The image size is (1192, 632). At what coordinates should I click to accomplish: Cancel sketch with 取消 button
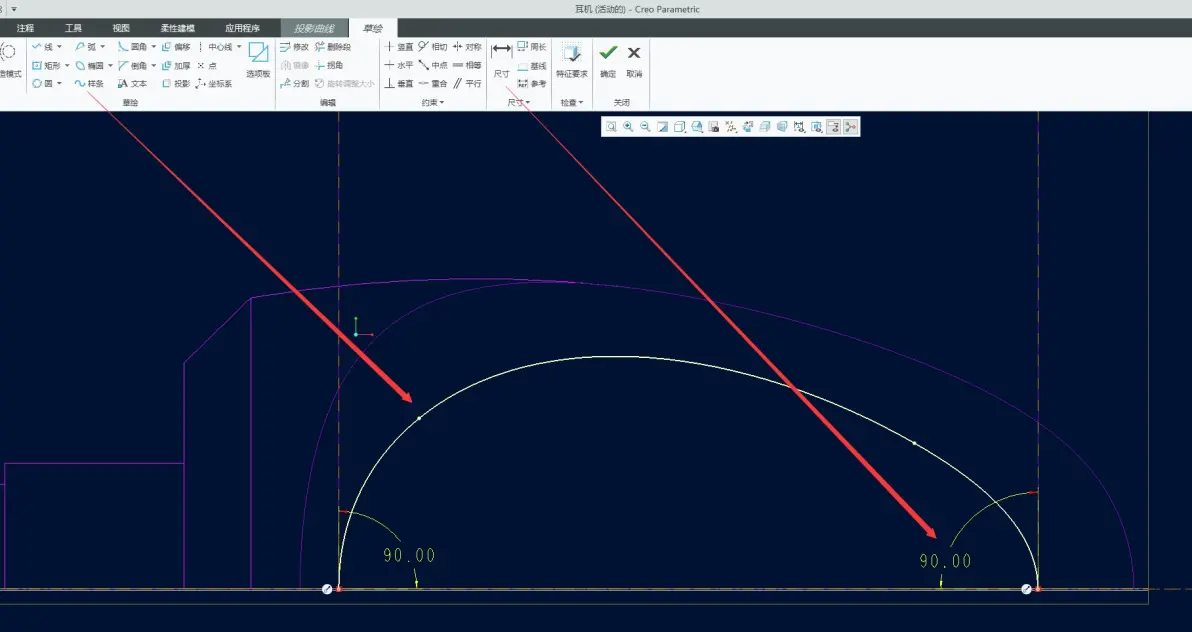tap(634, 60)
